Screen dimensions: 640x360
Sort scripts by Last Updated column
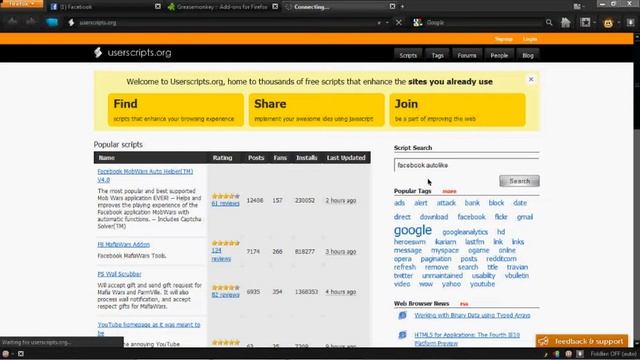click(346, 158)
